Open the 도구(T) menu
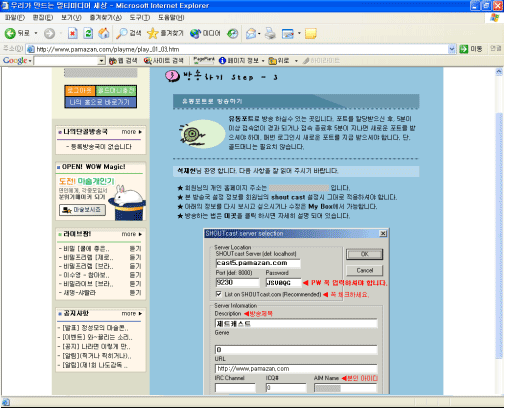Viewport: 505px width, 408px height. click(140, 17)
